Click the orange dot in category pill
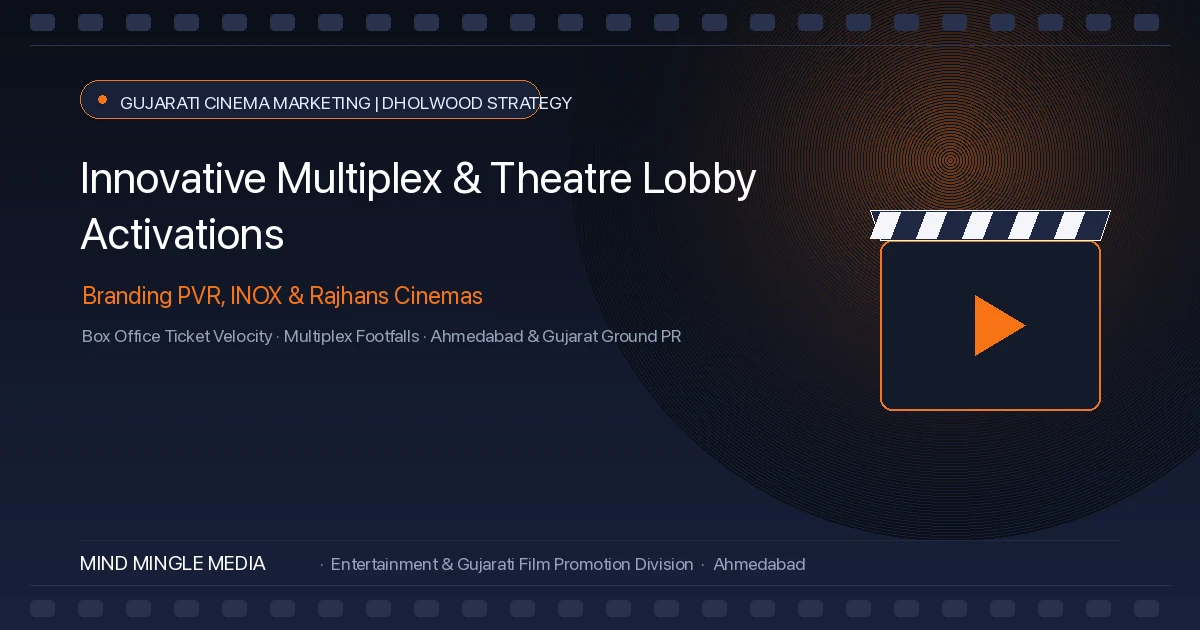The image size is (1200, 630). tap(102, 100)
